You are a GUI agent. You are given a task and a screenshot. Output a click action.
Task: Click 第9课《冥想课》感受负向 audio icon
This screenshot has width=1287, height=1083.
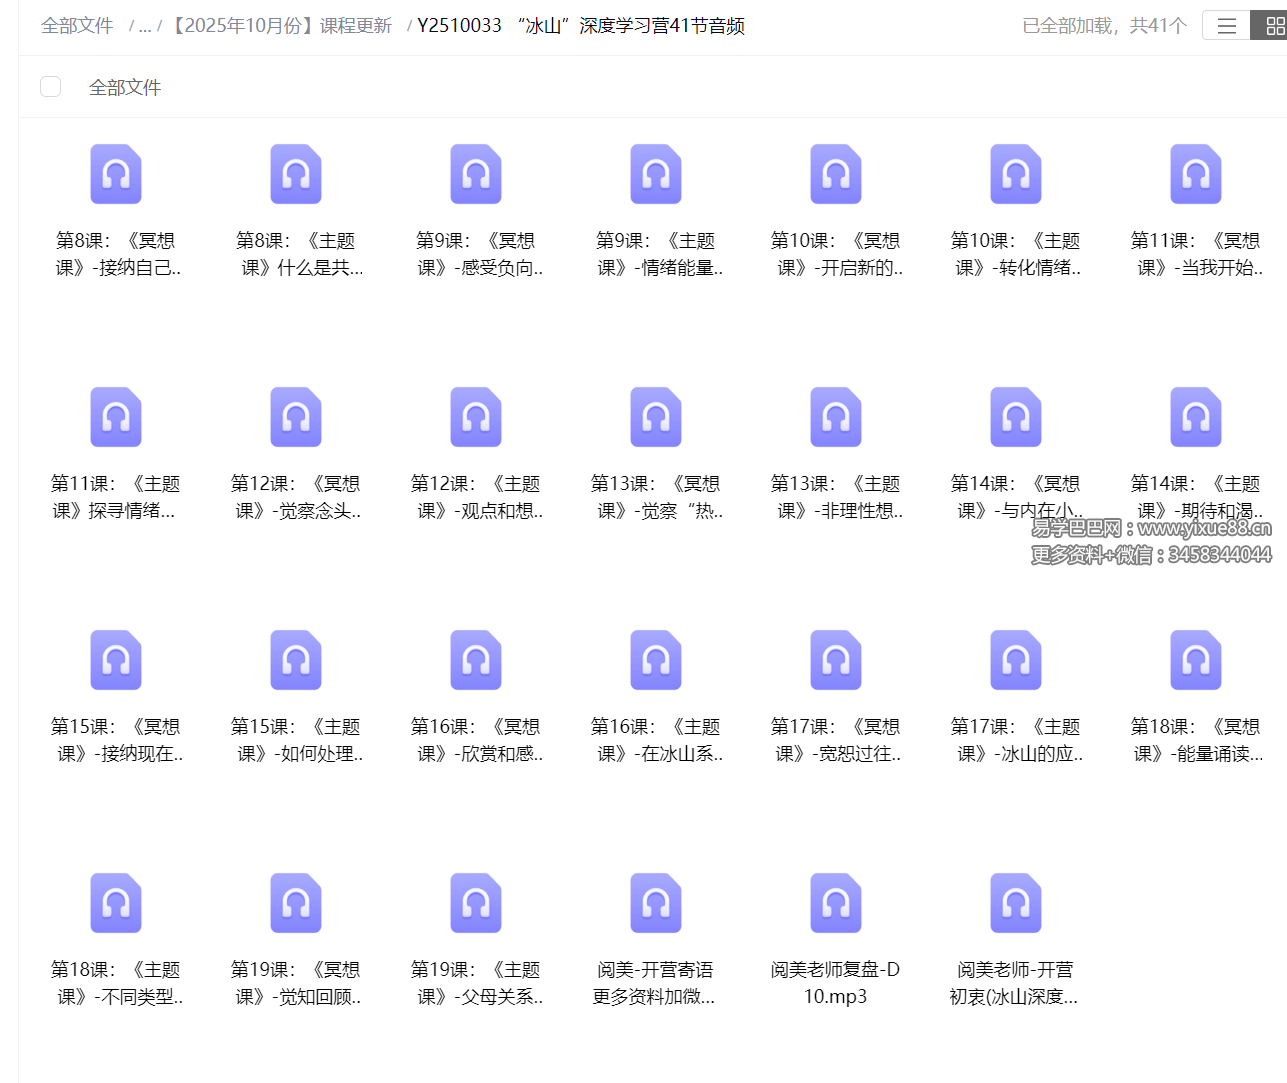point(475,174)
